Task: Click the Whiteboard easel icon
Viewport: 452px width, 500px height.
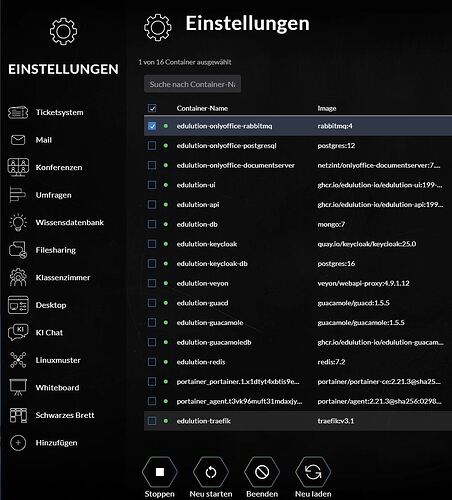Action: pyautogui.click(x=18, y=387)
